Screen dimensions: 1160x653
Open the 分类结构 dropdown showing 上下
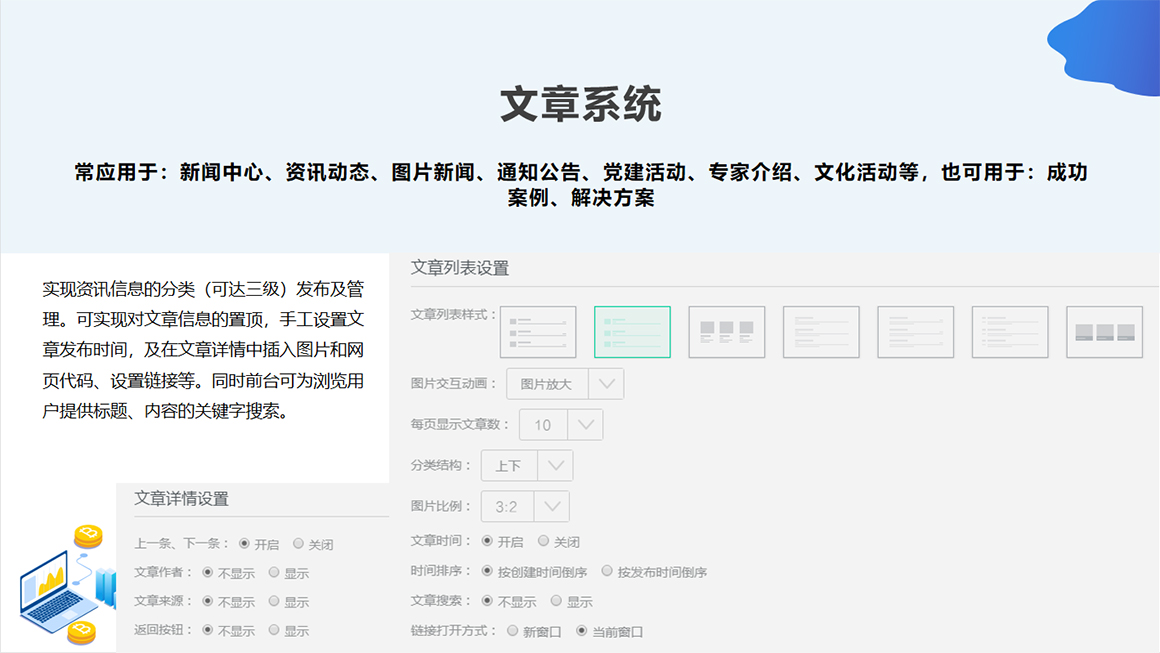(527, 466)
